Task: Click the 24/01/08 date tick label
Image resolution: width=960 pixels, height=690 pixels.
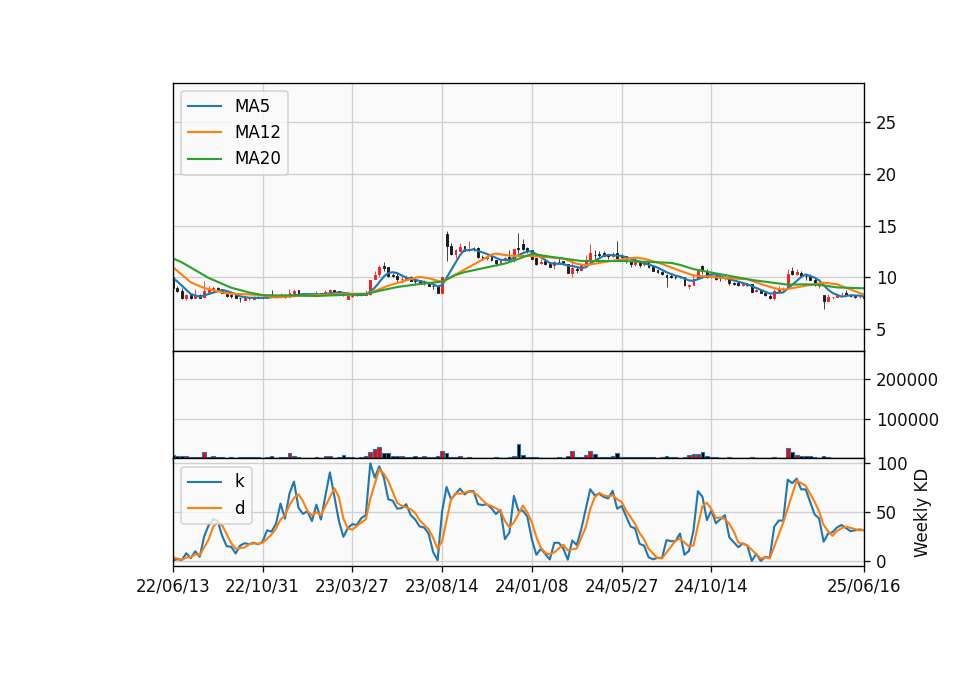Action: [x=531, y=586]
